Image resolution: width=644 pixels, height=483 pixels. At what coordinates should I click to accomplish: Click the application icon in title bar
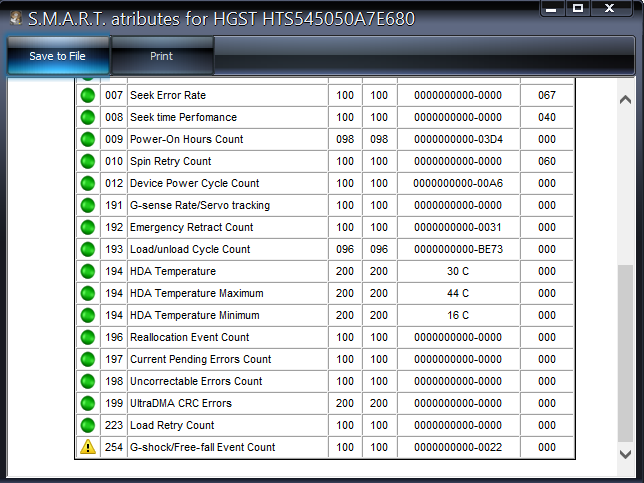[16, 18]
